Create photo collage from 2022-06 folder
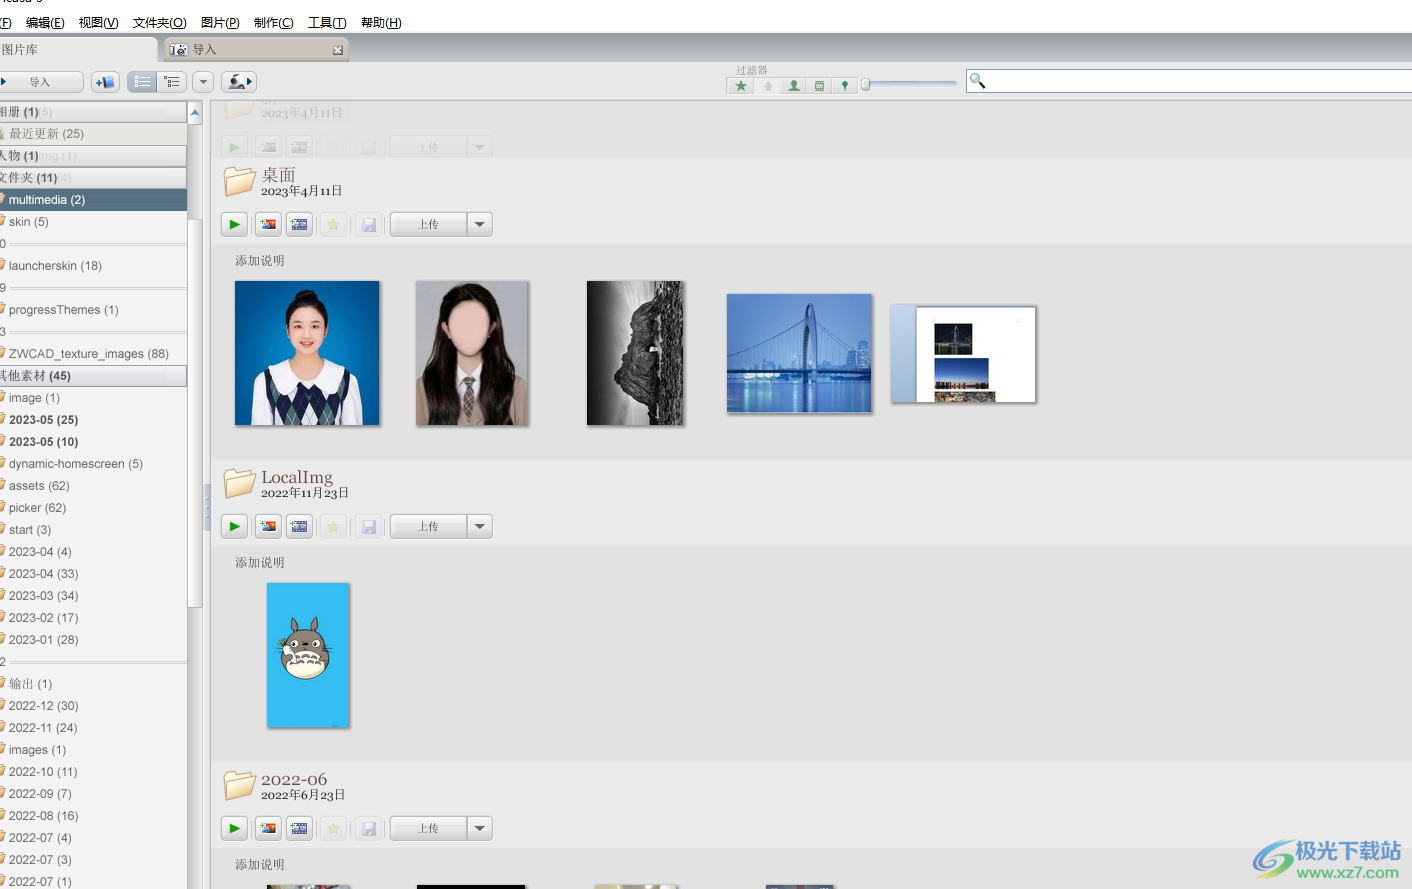 [268, 829]
